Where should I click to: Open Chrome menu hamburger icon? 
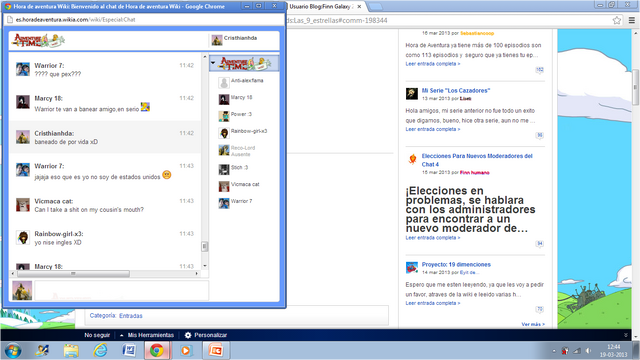point(631,20)
